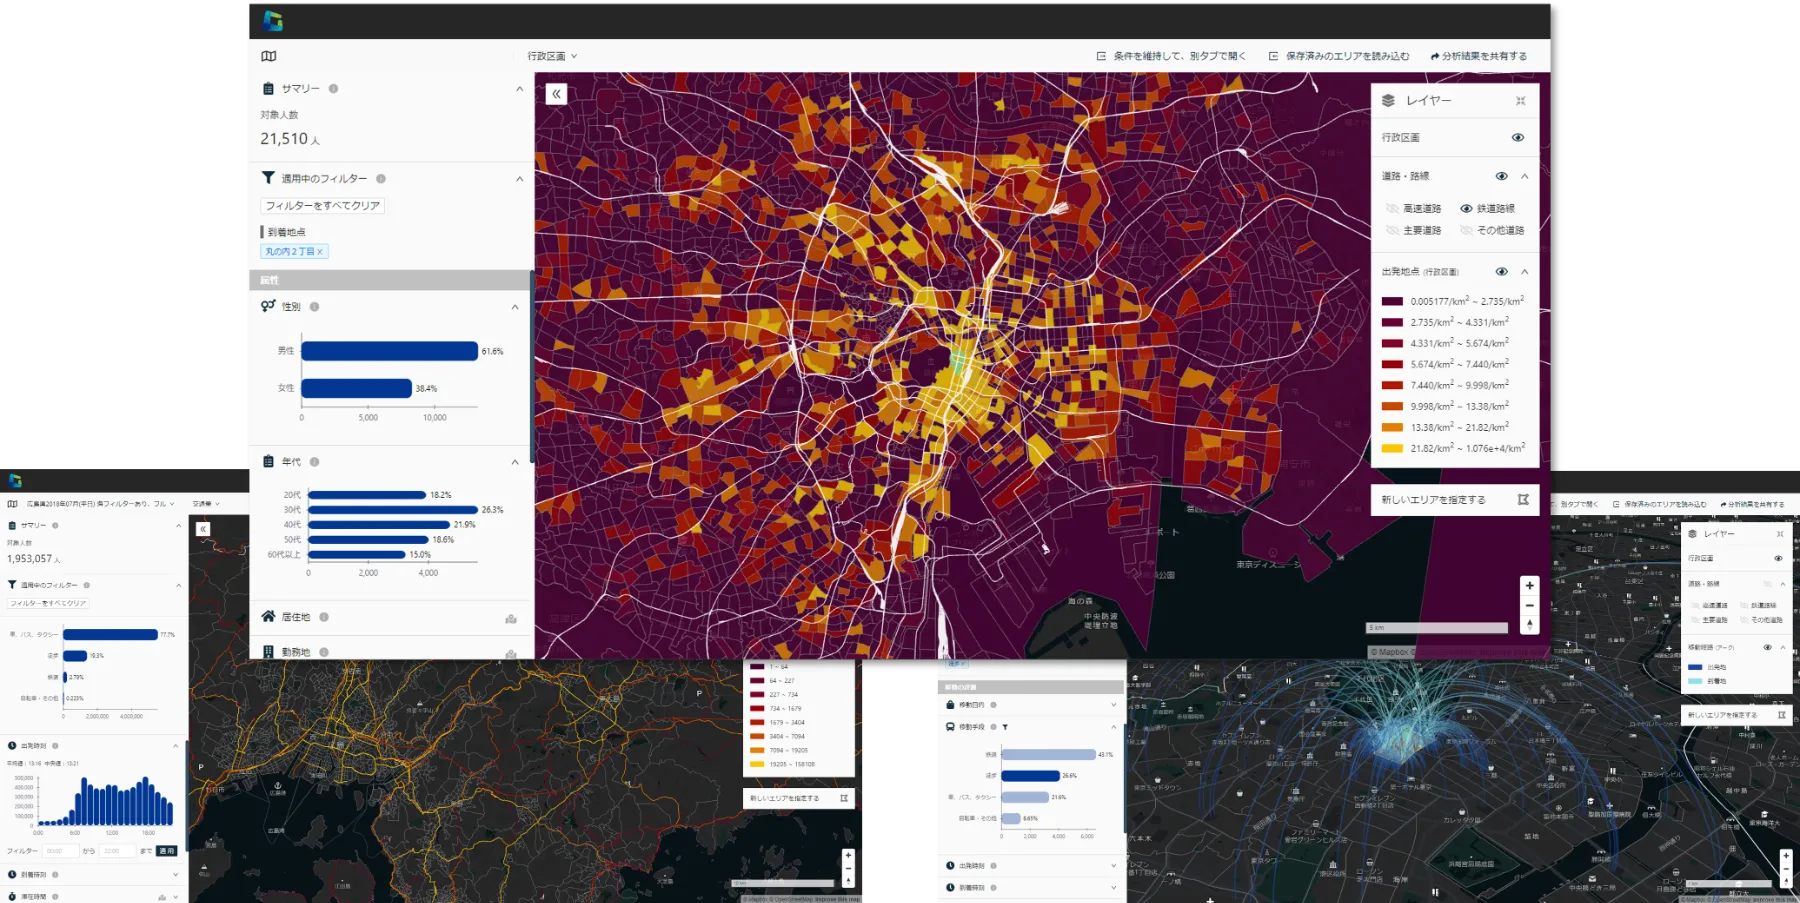
Task: Click the clipboard icon next to サマリー
Action: [267, 89]
